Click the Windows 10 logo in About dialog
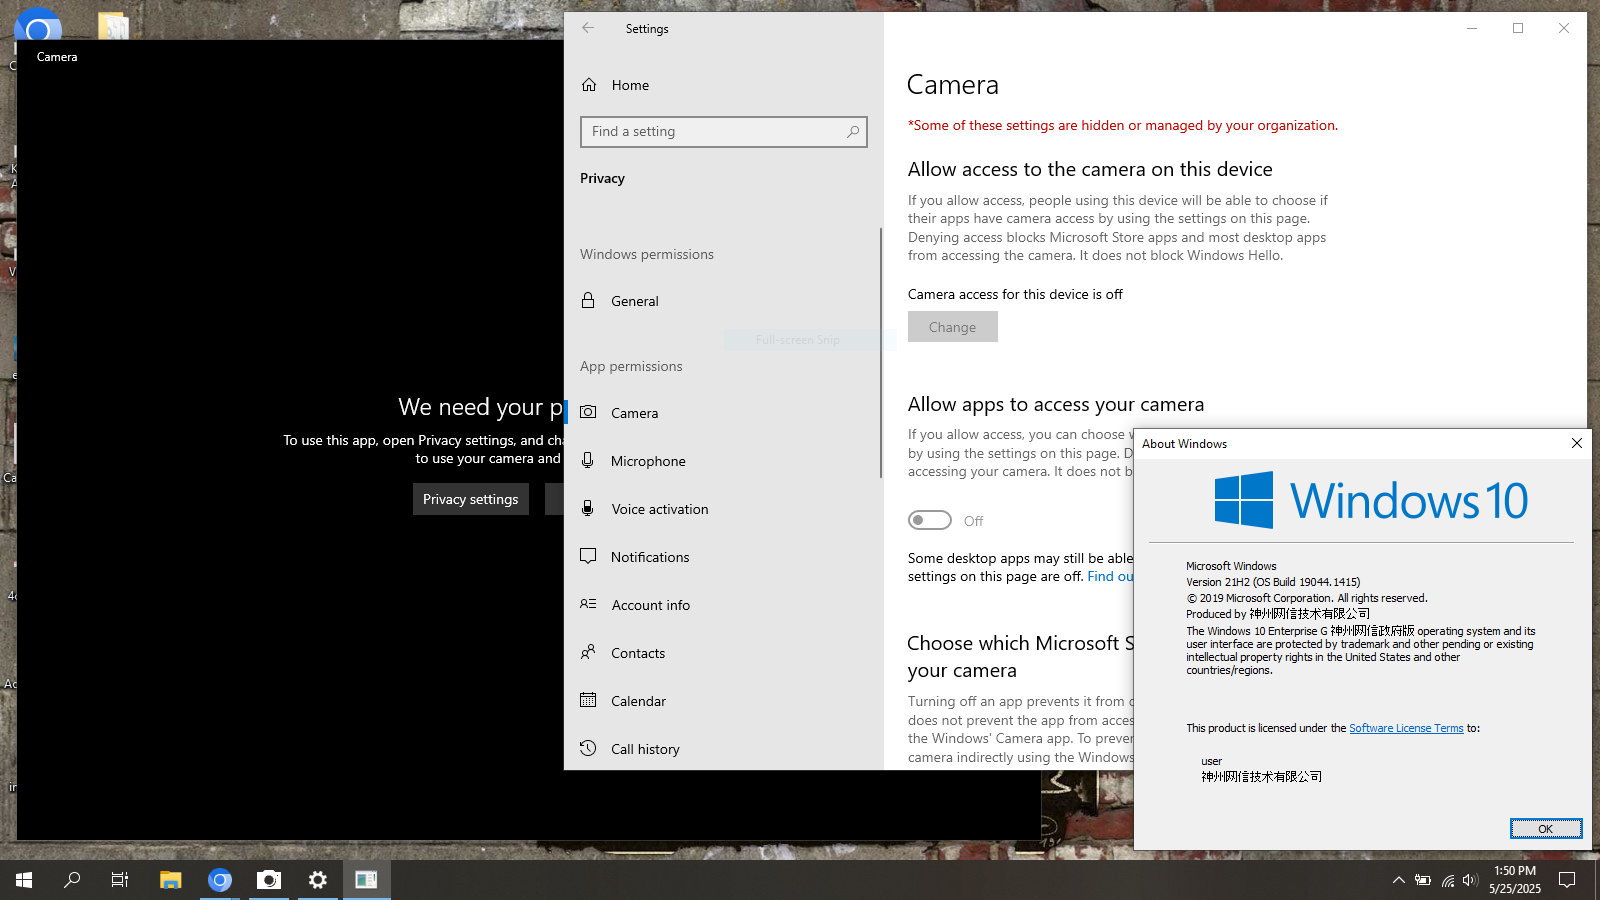The width and height of the screenshot is (1600, 900). click(x=1371, y=500)
